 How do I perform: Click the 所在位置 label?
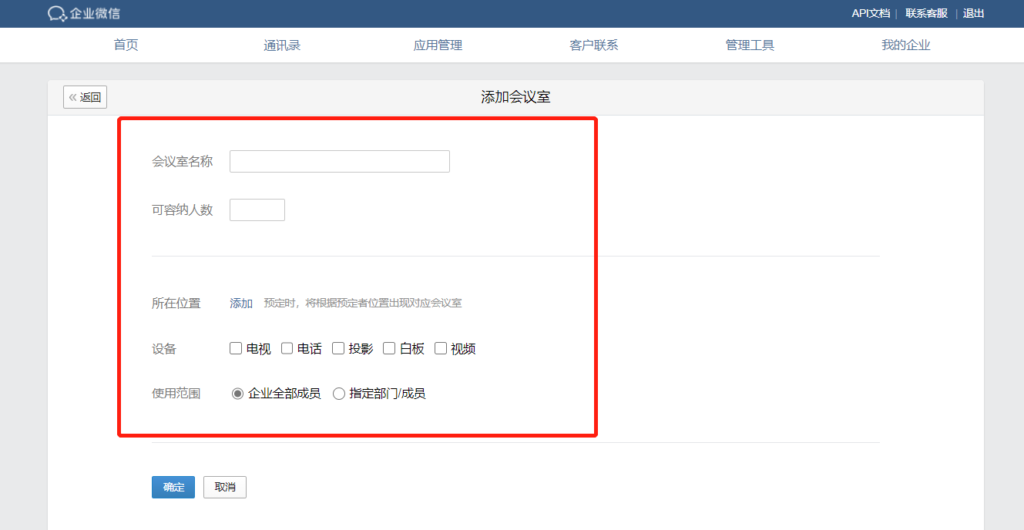[176, 303]
